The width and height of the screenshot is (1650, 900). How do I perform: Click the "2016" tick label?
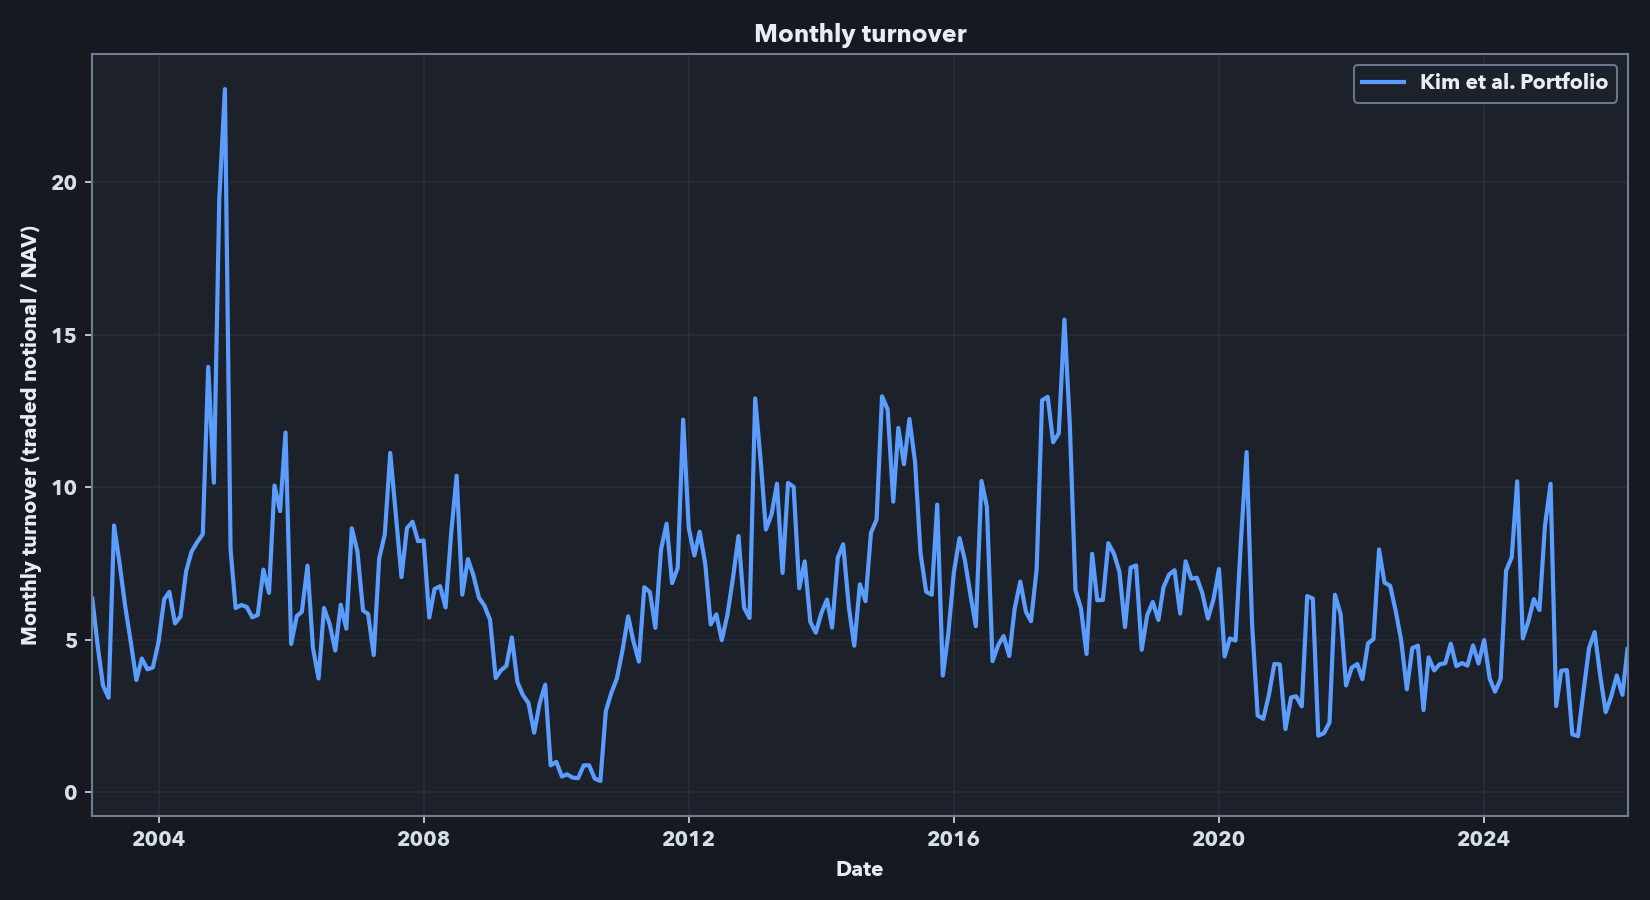click(x=954, y=838)
